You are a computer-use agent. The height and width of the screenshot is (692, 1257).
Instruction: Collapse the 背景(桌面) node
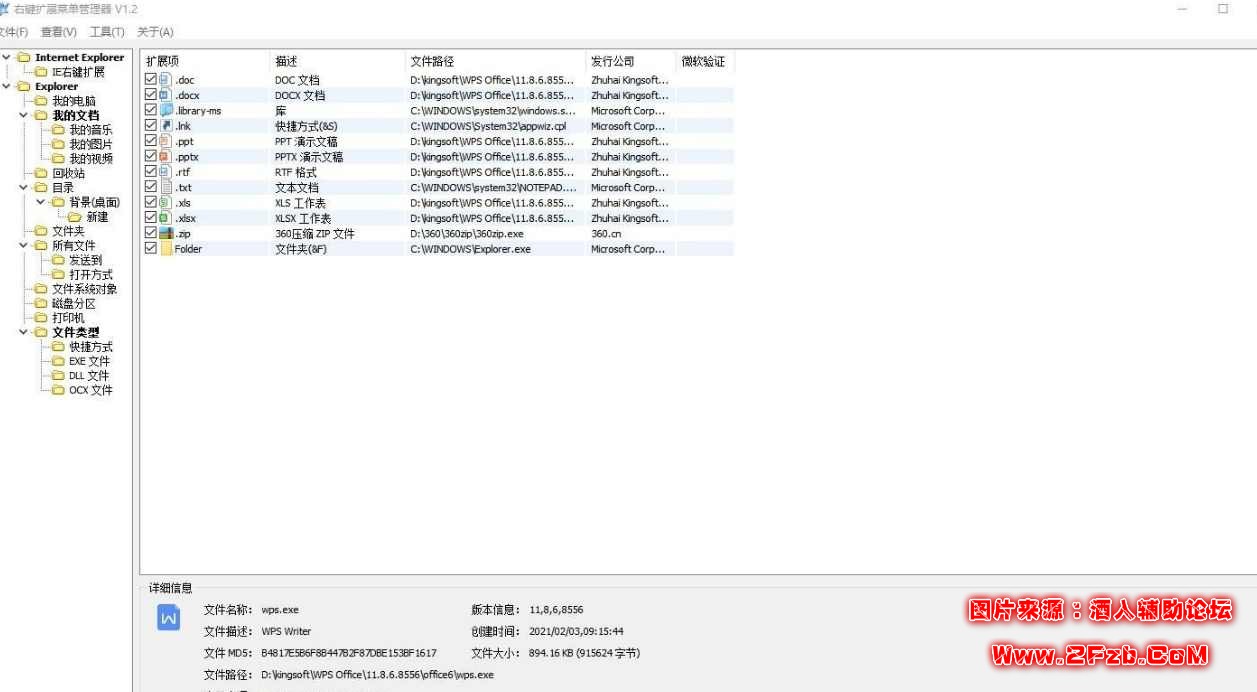pos(40,203)
